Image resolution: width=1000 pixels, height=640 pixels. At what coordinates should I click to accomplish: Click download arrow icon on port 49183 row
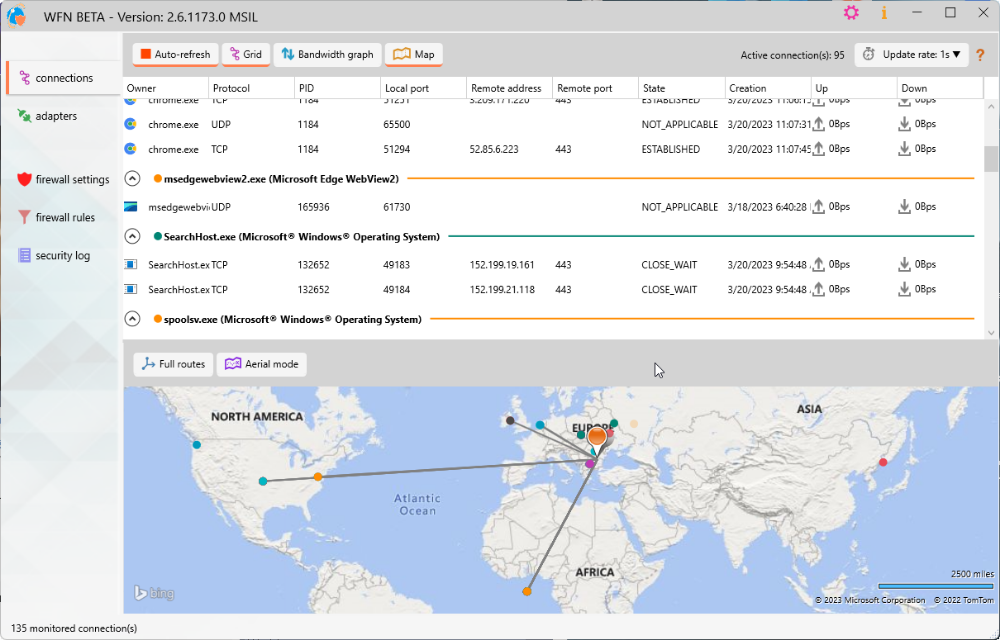904,264
